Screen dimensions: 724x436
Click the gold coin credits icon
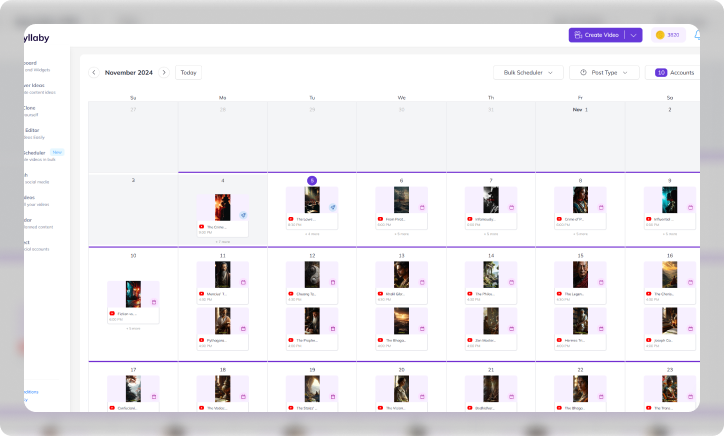(x=660, y=35)
